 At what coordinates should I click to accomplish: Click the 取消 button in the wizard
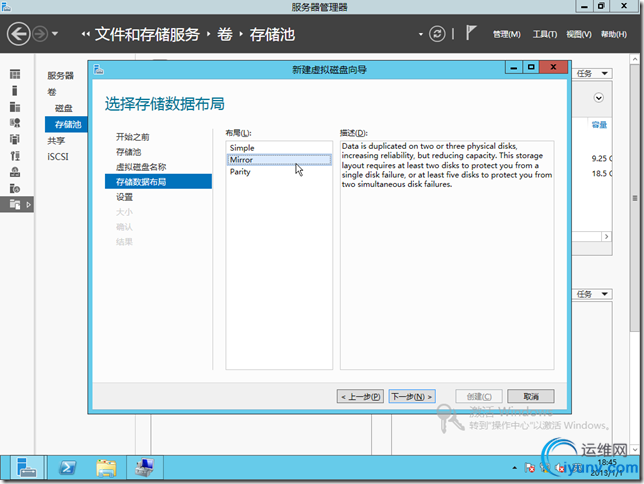(x=531, y=396)
